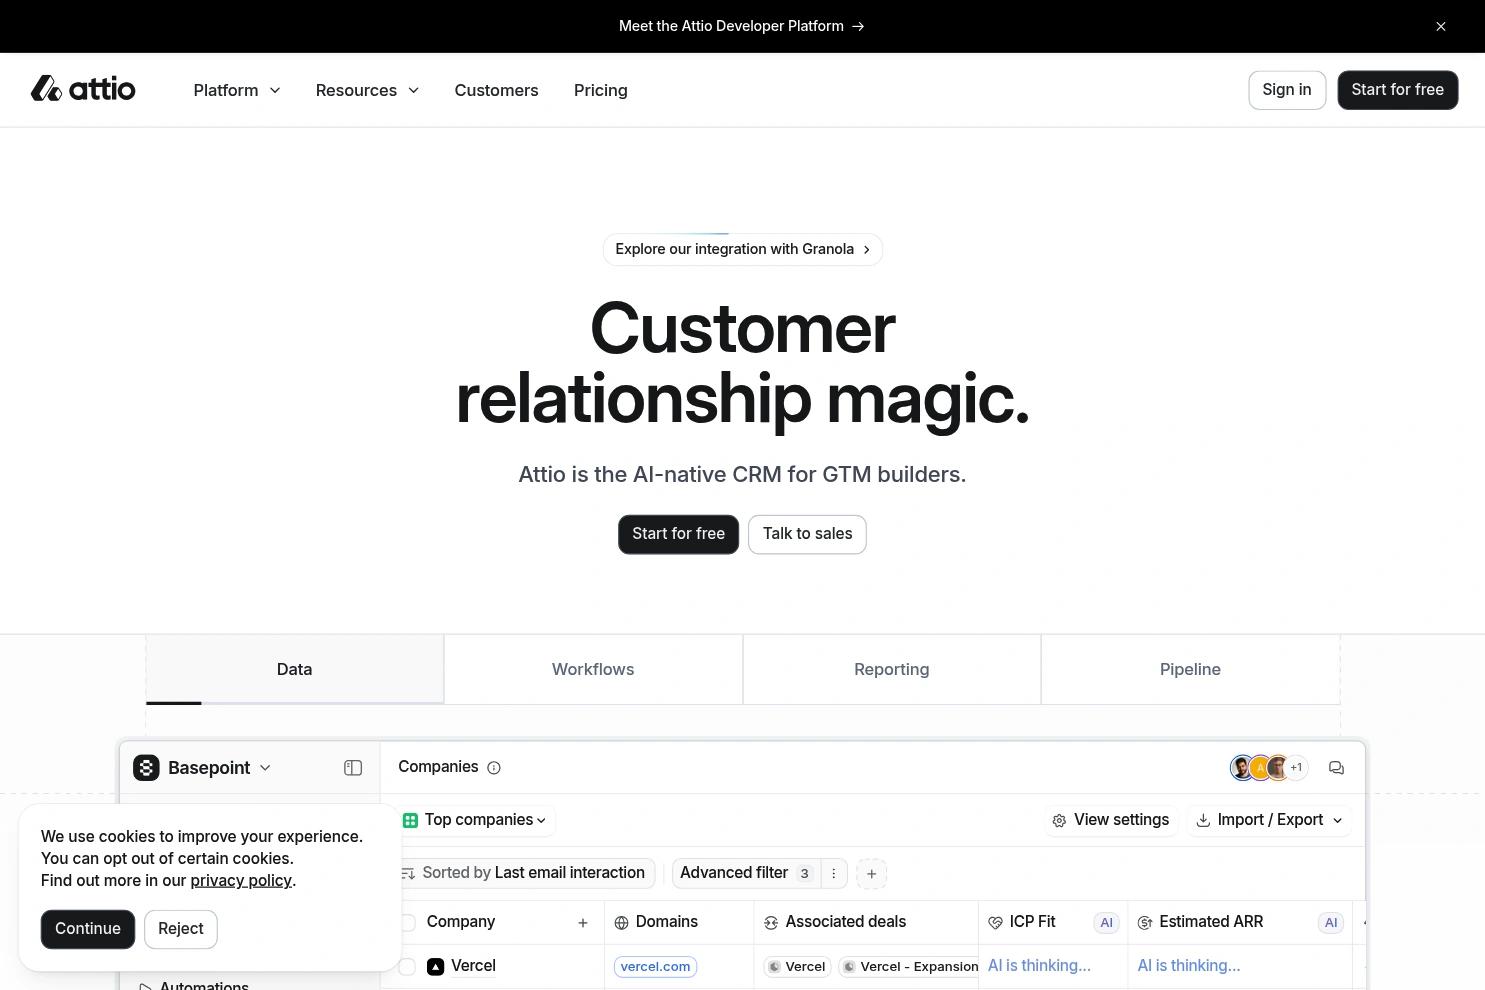Reject cookies in the consent popup
The width and height of the screenshot is (1485, 990).
(x=181, y=929)
